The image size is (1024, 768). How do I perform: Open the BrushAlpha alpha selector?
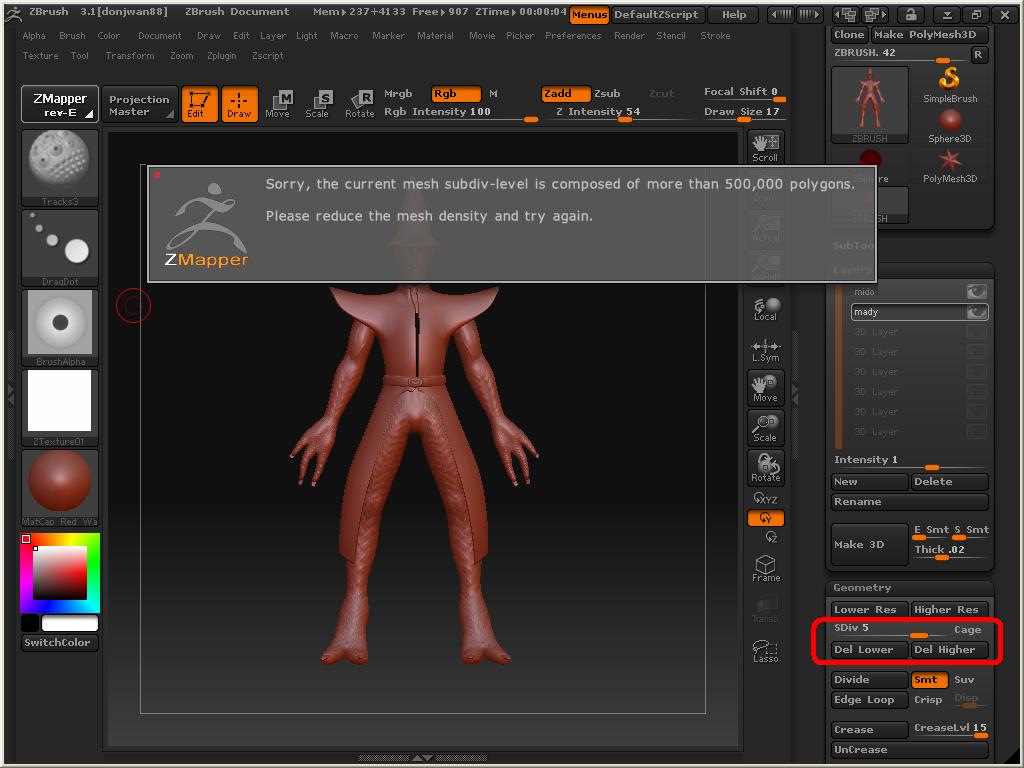[x=60, y=328]
